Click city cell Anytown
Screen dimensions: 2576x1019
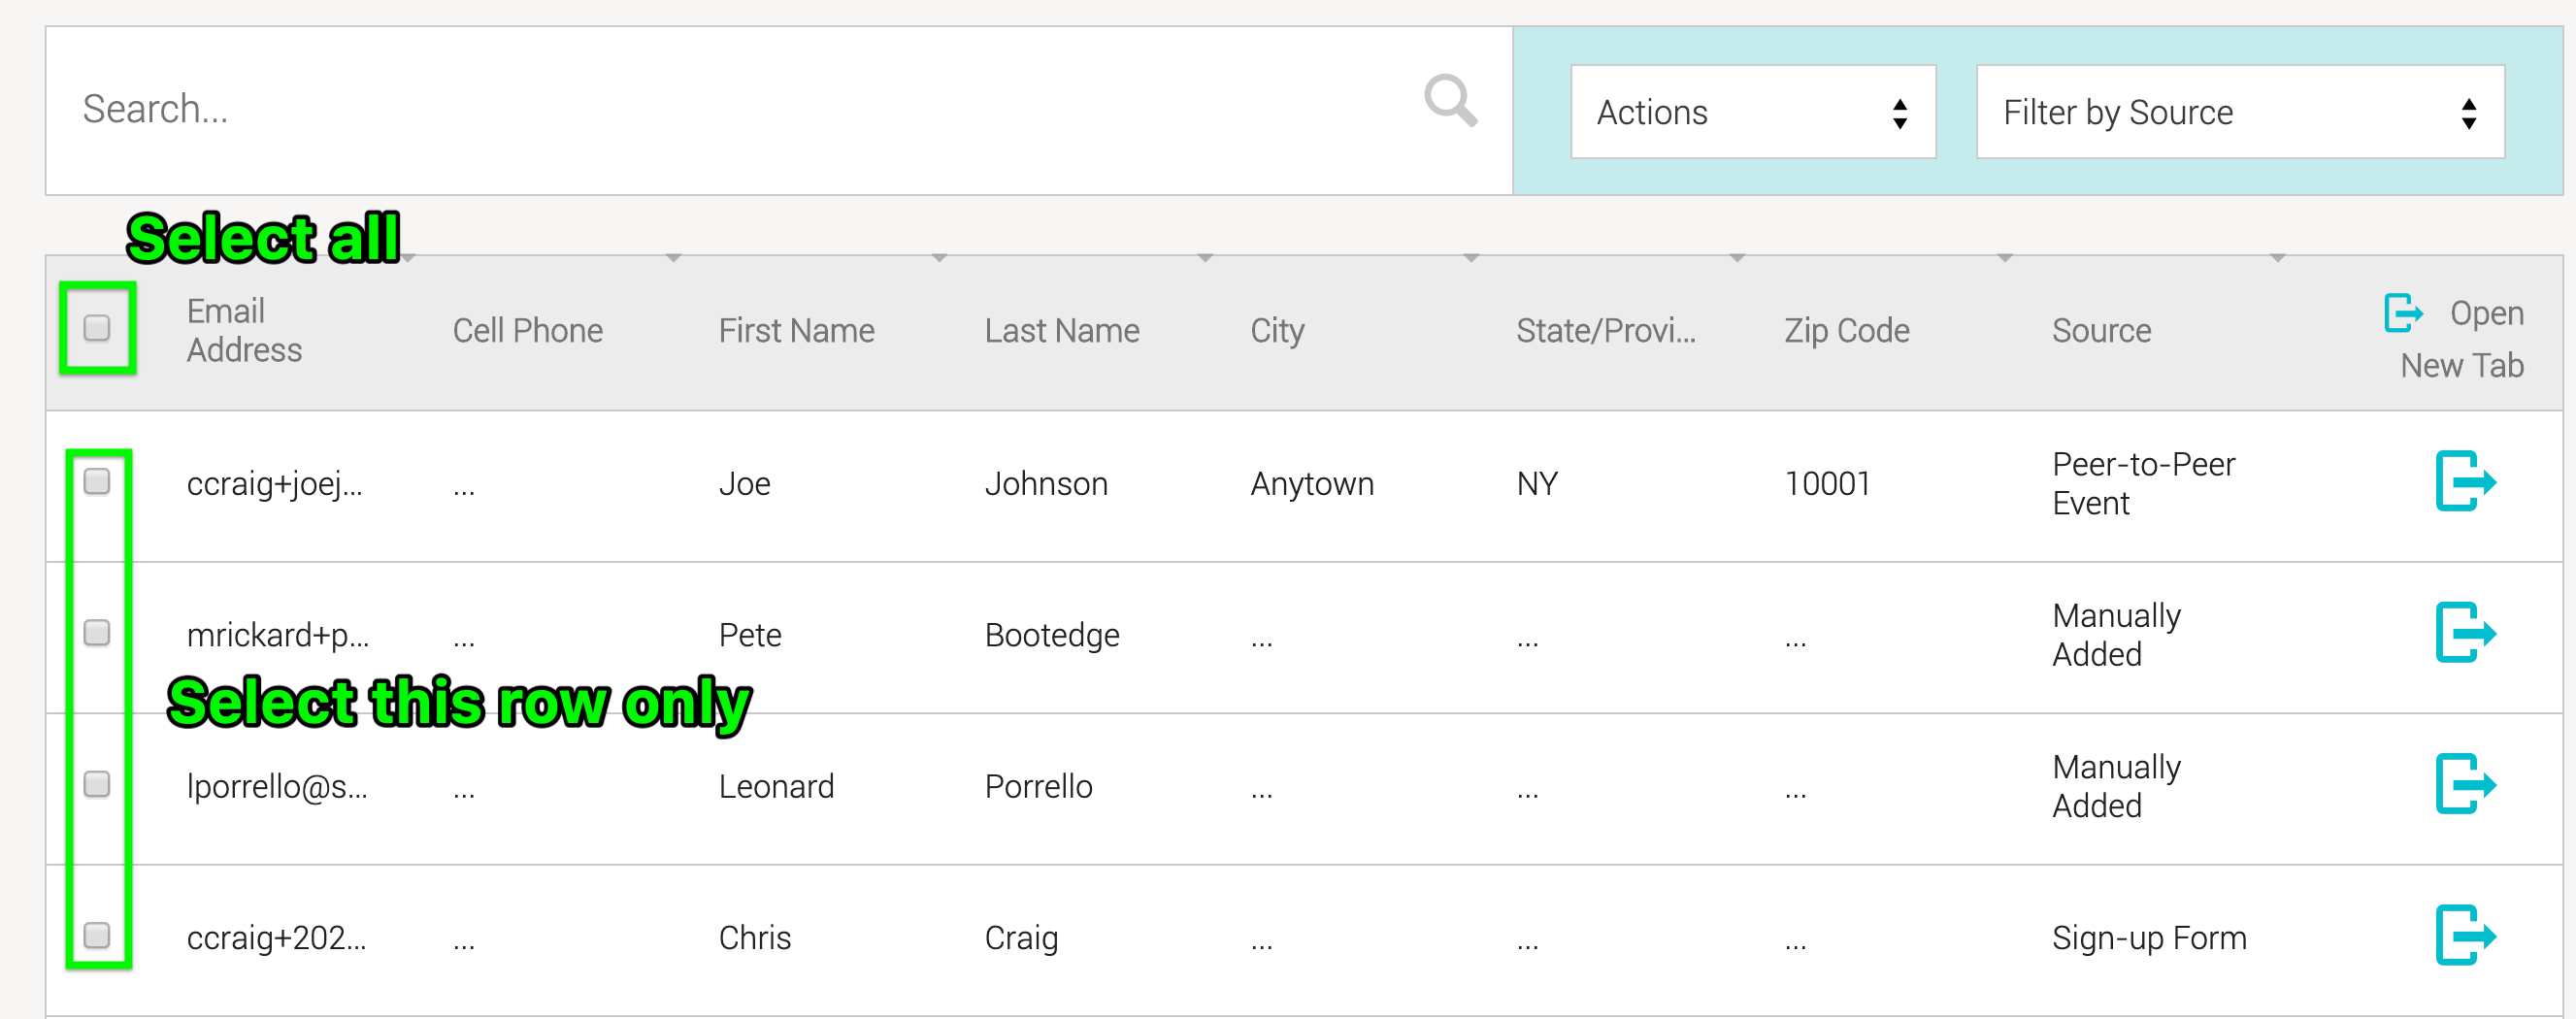[x=1312, y=484]
